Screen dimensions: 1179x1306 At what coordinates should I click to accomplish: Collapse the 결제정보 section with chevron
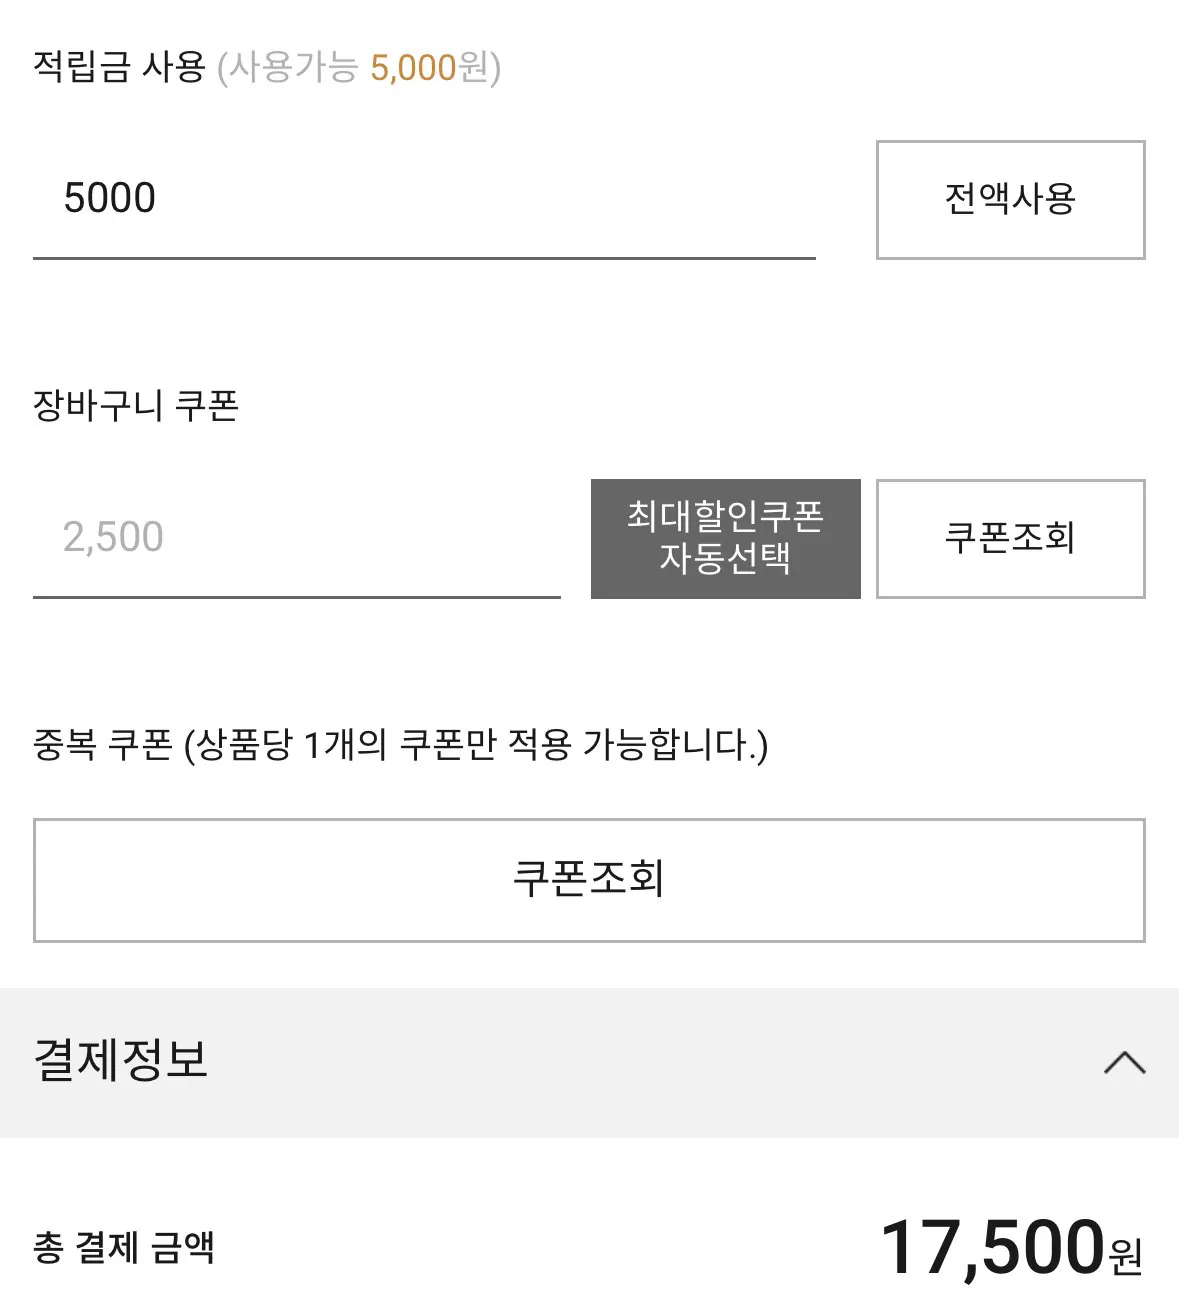tap(1124, 1062)
